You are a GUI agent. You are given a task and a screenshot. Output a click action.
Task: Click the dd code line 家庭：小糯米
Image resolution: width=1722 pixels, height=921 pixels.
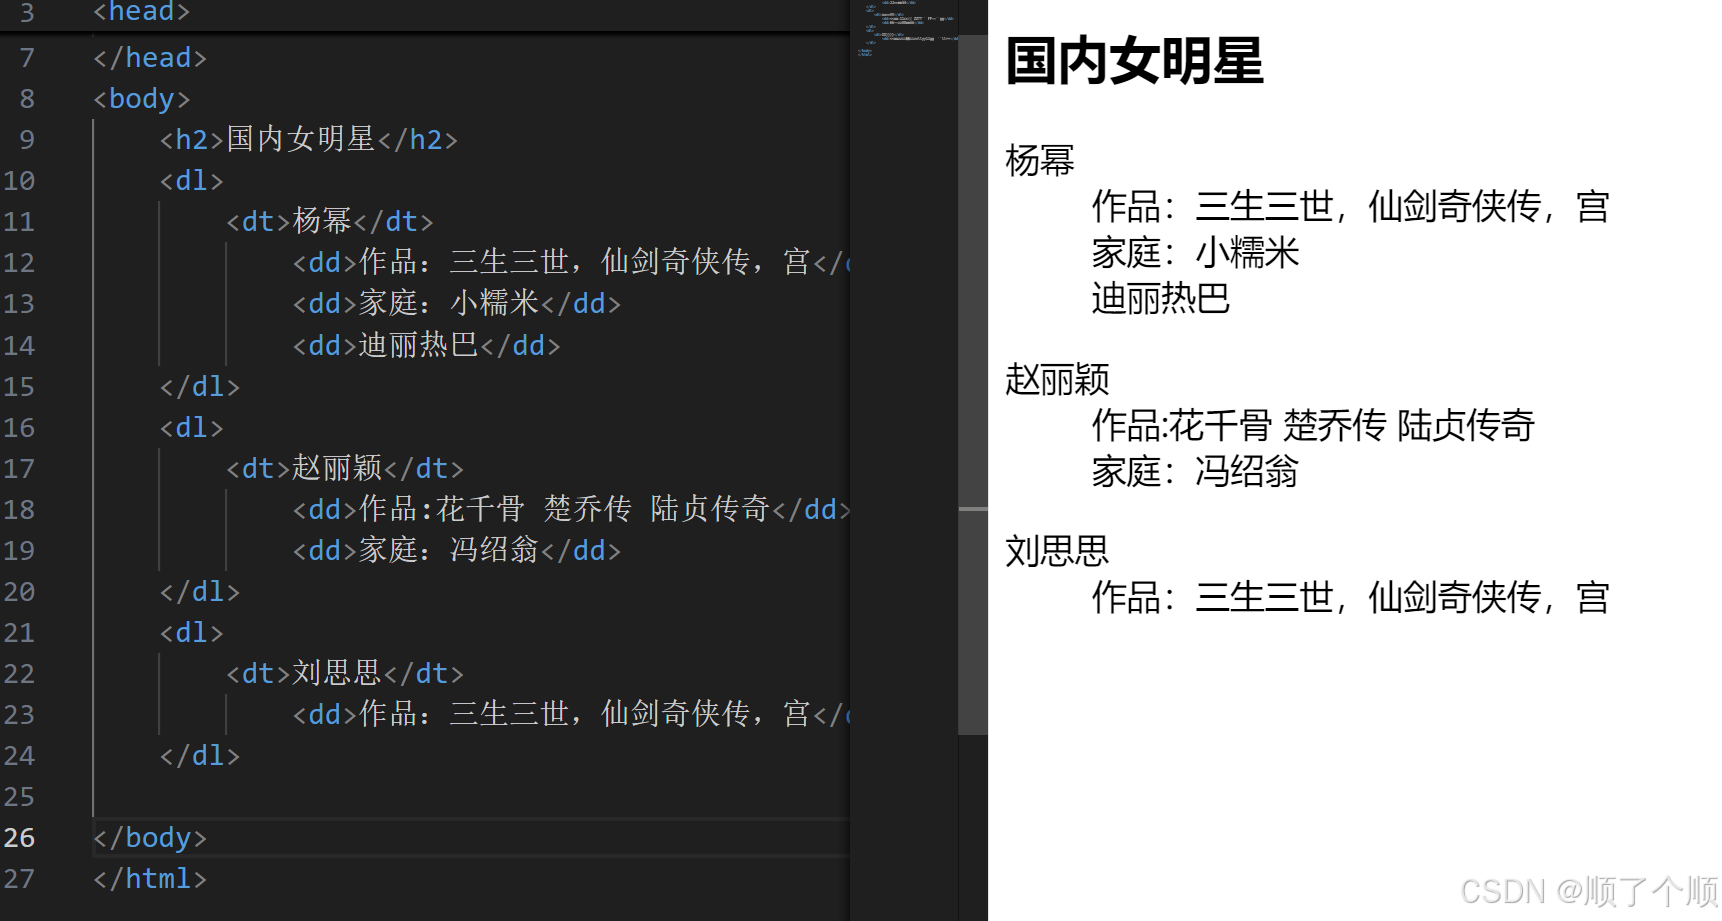457,304
